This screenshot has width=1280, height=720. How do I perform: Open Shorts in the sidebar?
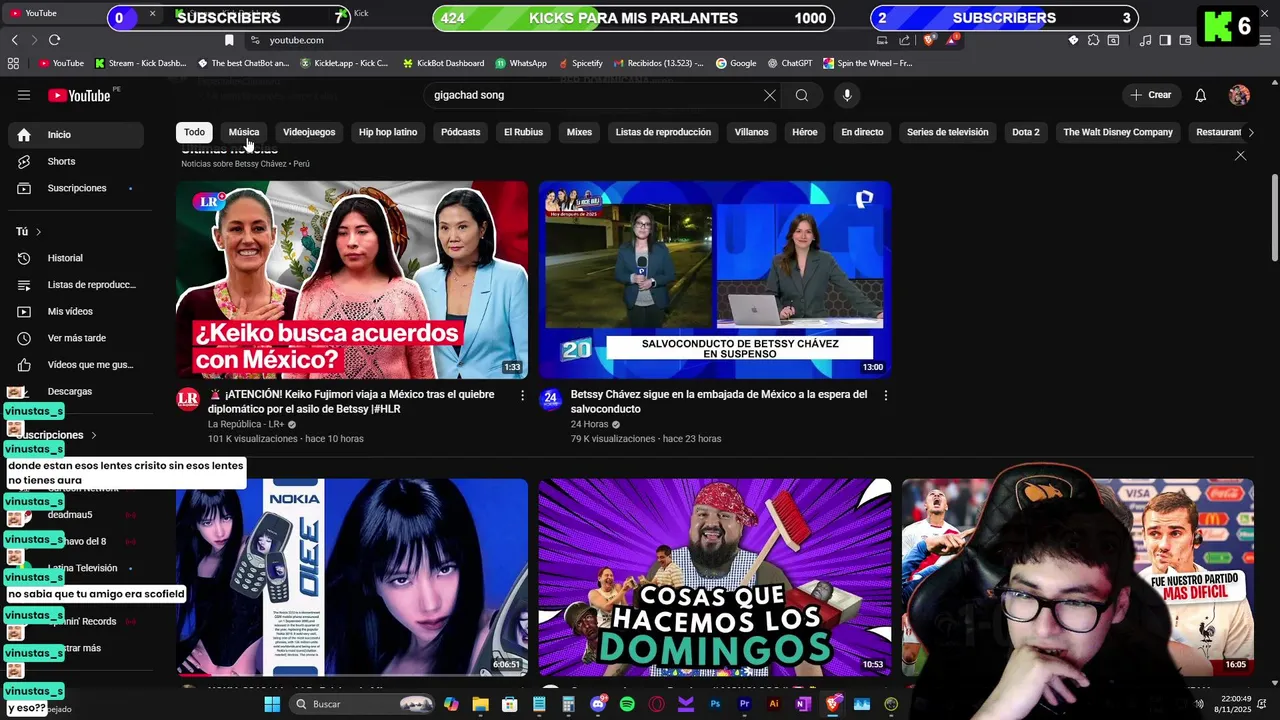coord(76,161)
